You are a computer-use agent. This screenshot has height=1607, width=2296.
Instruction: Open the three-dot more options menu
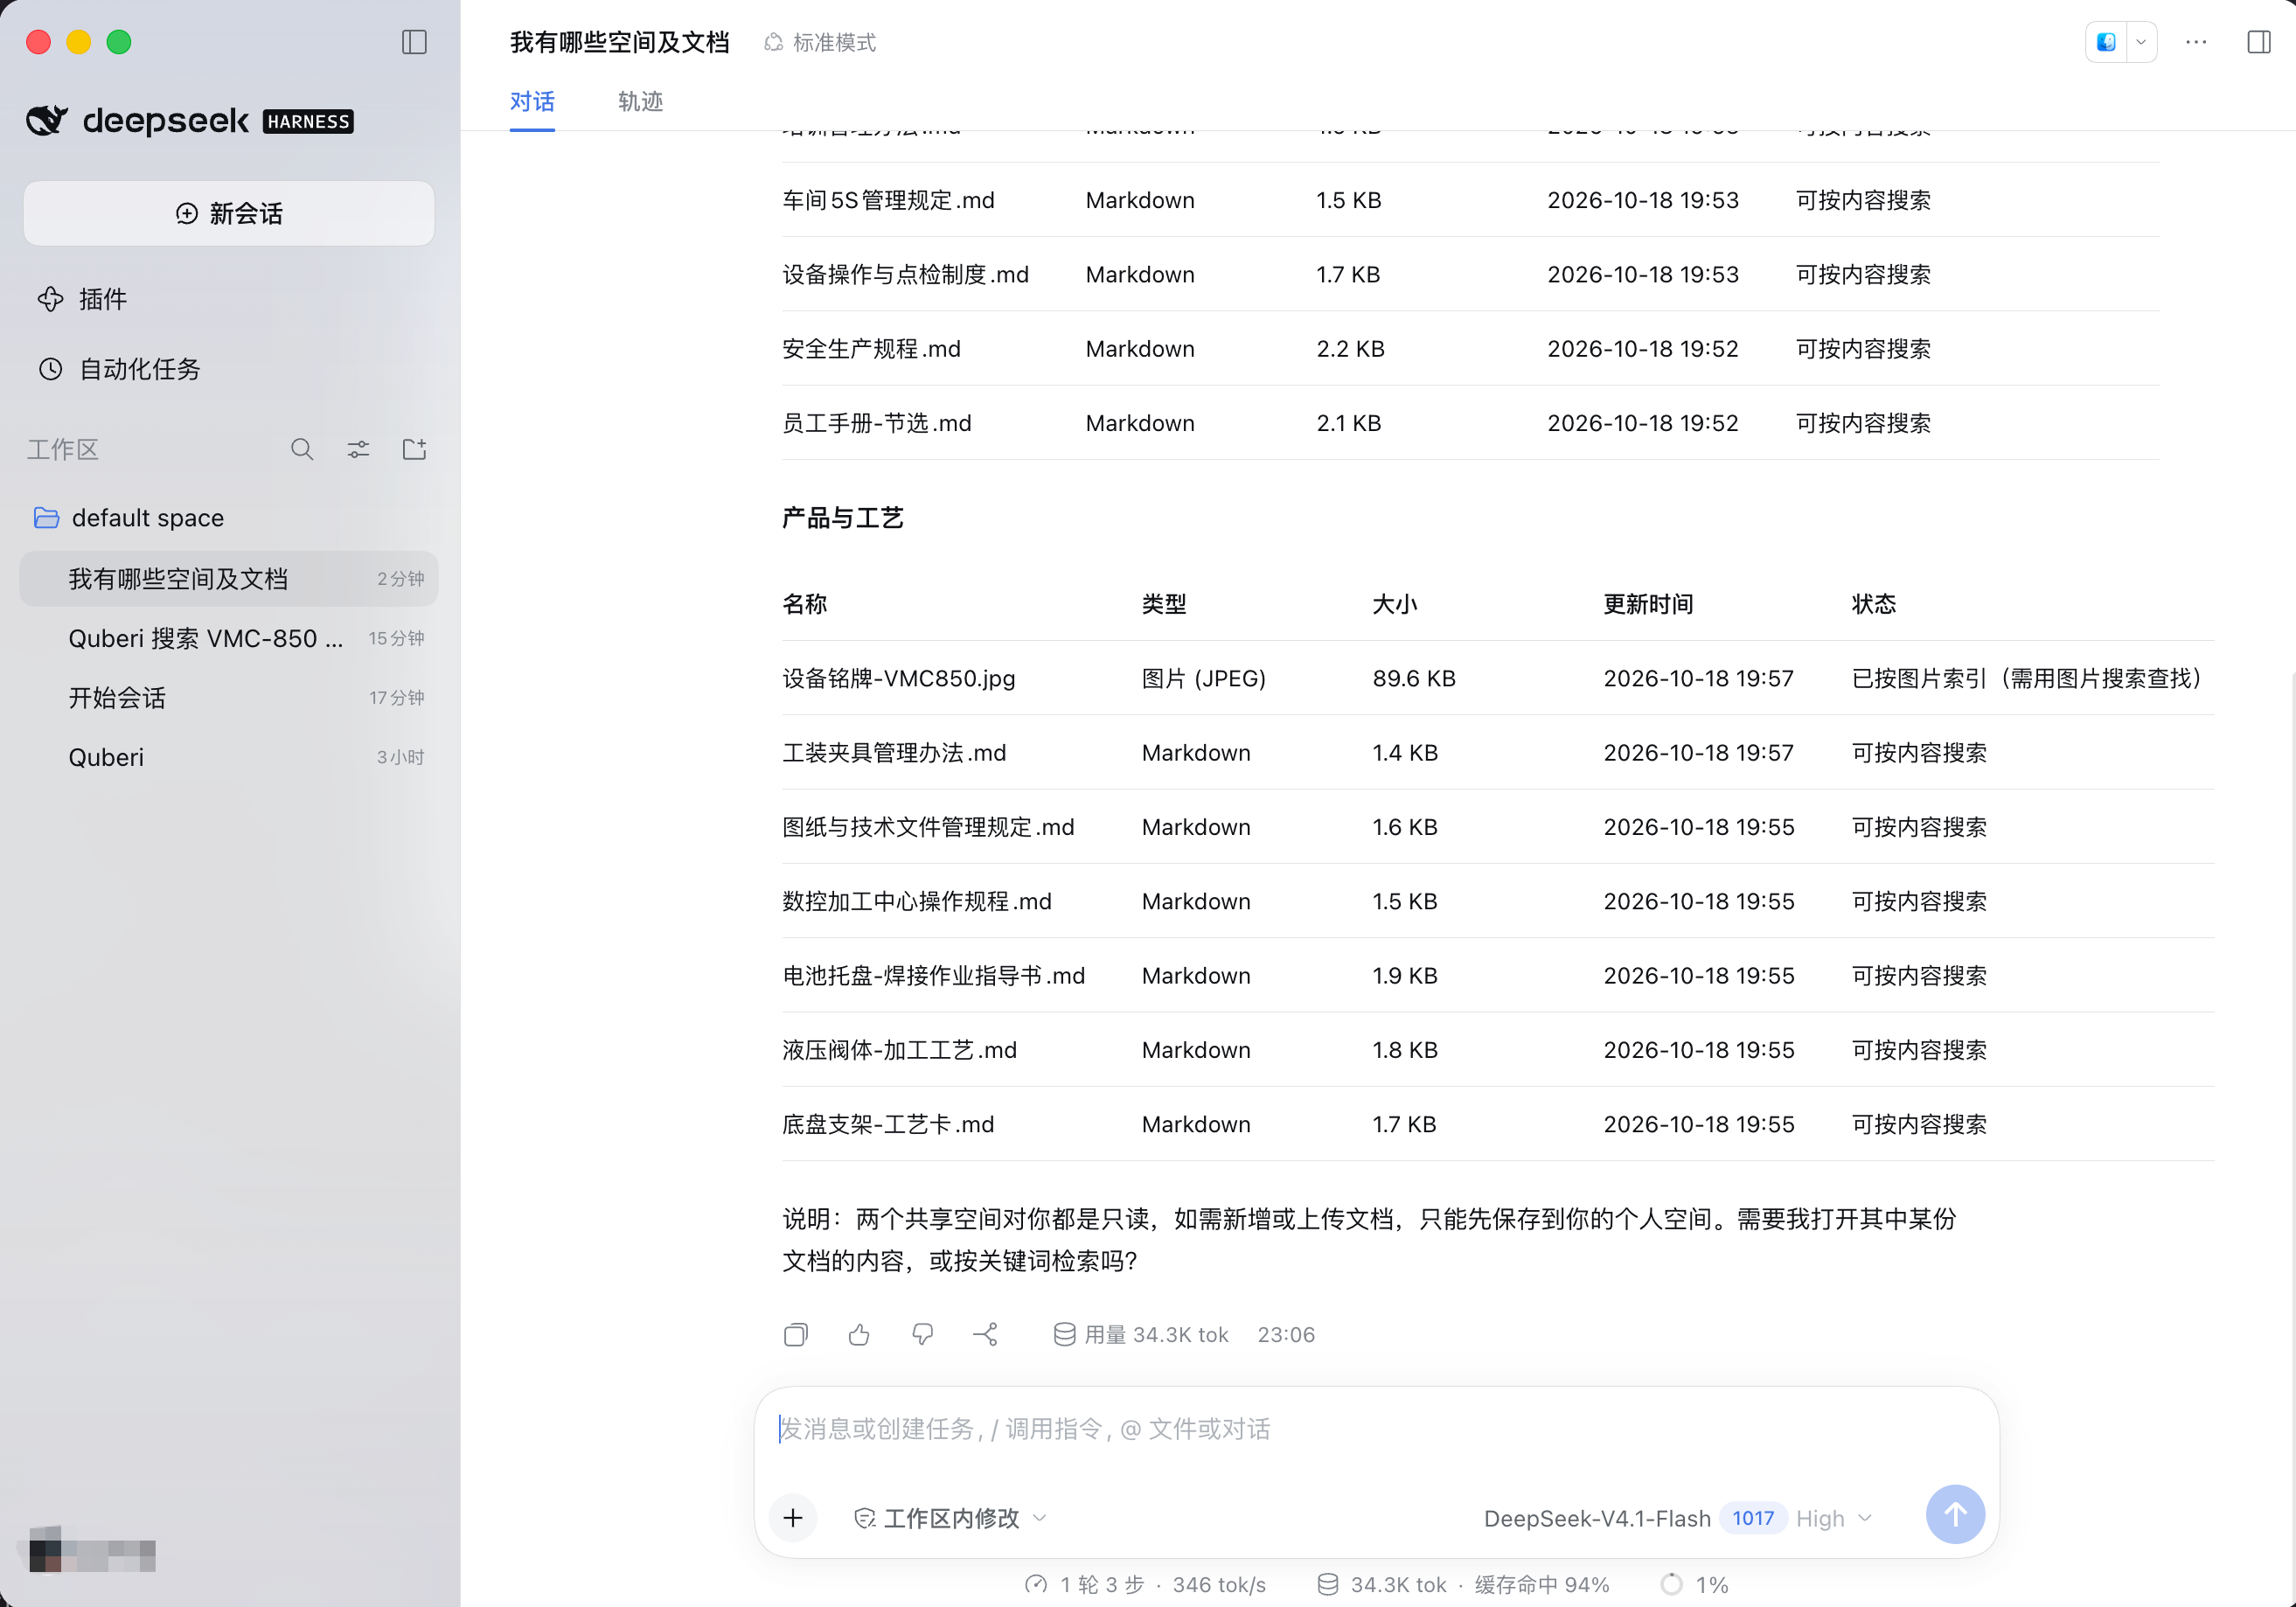point(2196,42)
